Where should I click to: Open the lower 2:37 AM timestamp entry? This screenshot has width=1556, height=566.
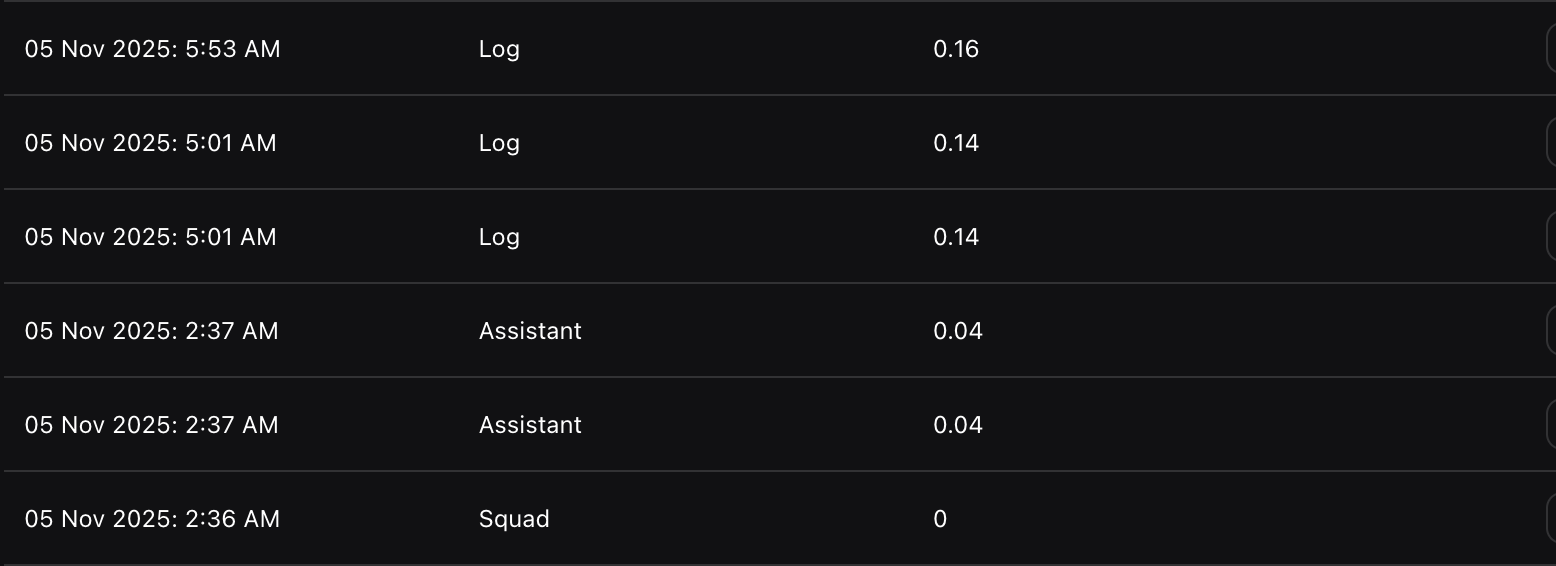click(x=151, y=425)
